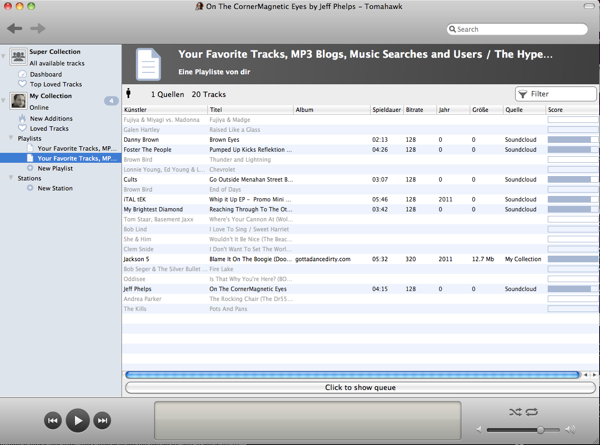Click the Search box
The image size is (600, 445).
pos(517,29)
